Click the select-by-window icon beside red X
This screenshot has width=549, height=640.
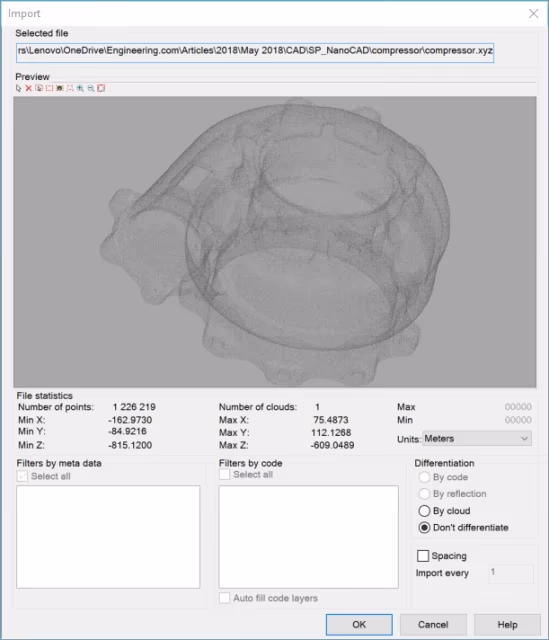39,88
